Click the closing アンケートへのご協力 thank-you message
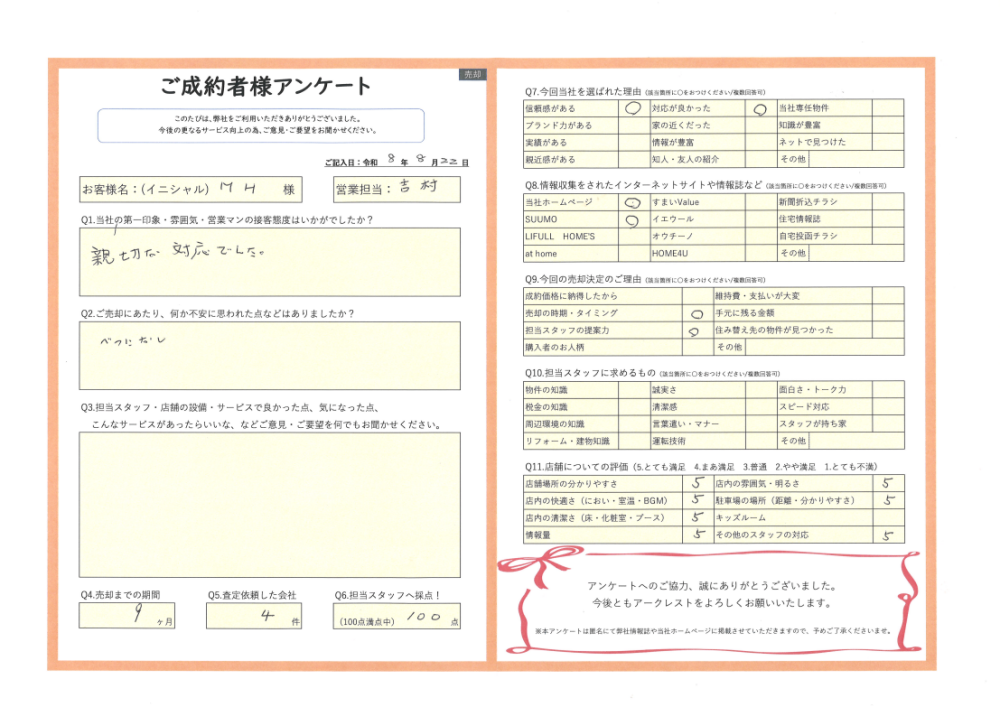 point(711,594)
